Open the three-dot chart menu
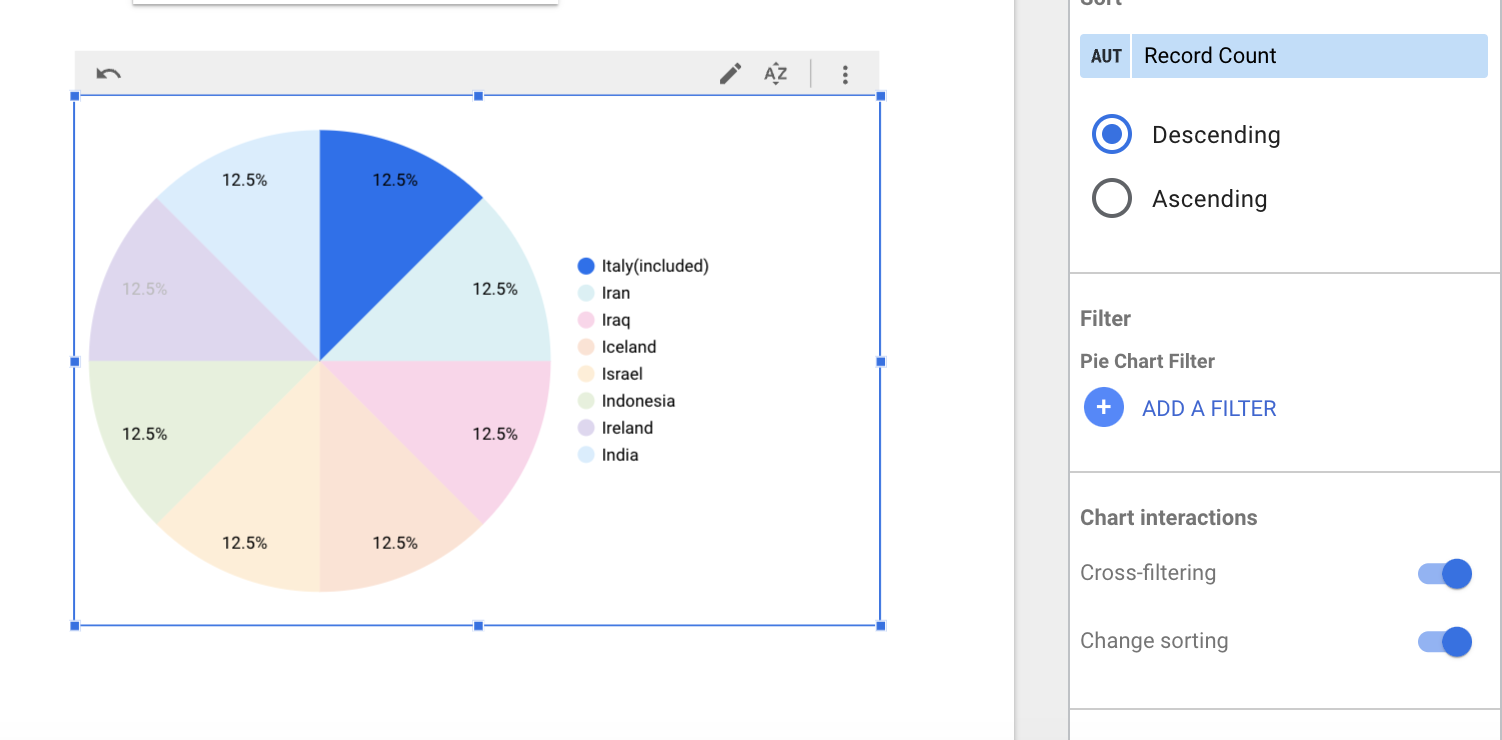 pyautogui.click(x=845, y=74)
